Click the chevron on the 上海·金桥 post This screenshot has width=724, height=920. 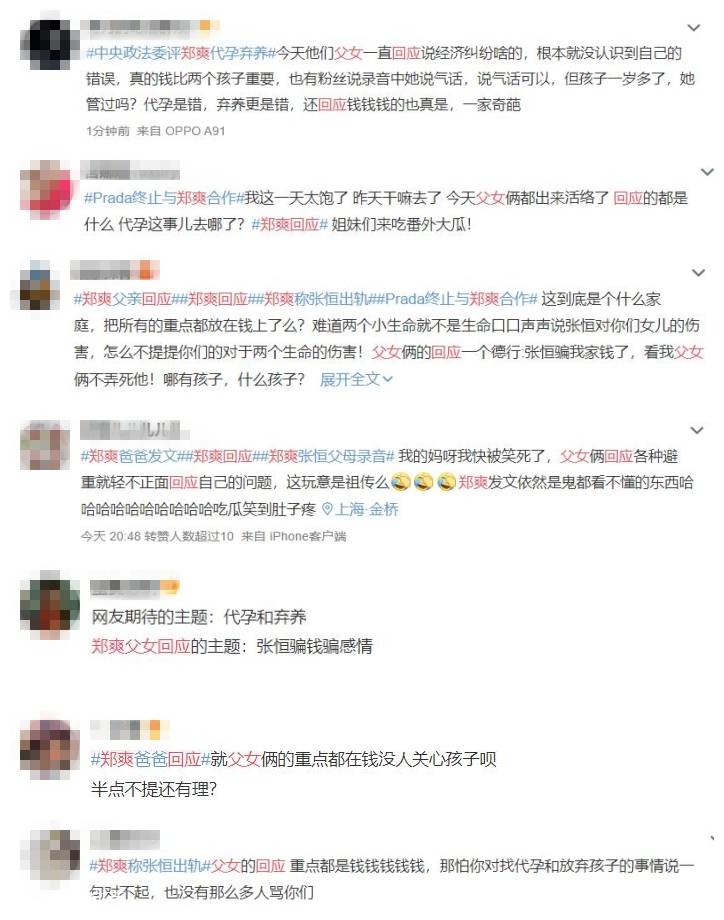pos(696,431)
